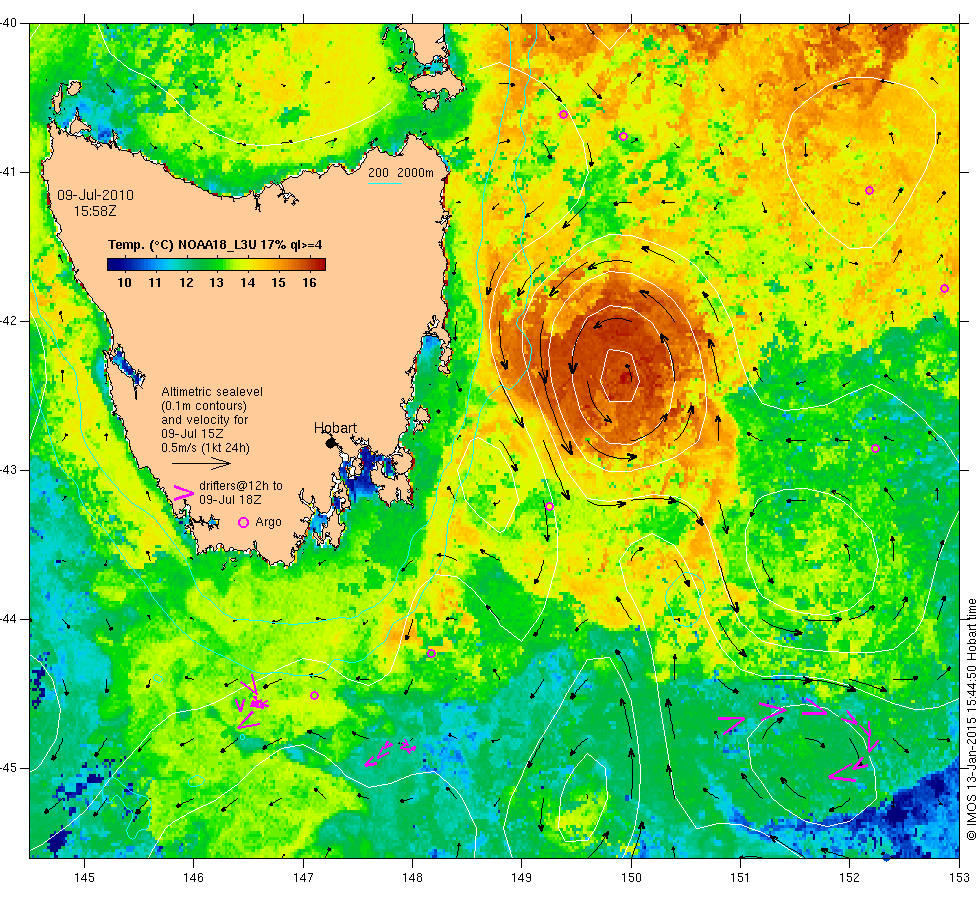The image size is (980, 900).
Task: Click the colorbar value 16
Action: tap(309, 282)
